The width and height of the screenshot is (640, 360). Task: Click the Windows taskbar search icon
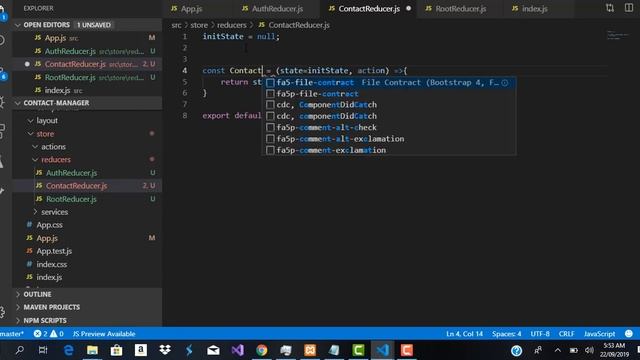point(19,350)
